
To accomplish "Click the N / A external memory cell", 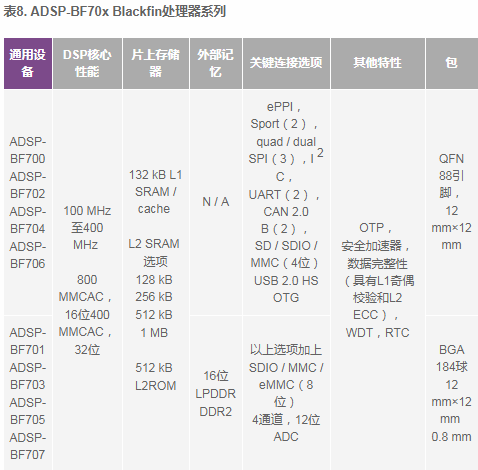I will [216, 202].
